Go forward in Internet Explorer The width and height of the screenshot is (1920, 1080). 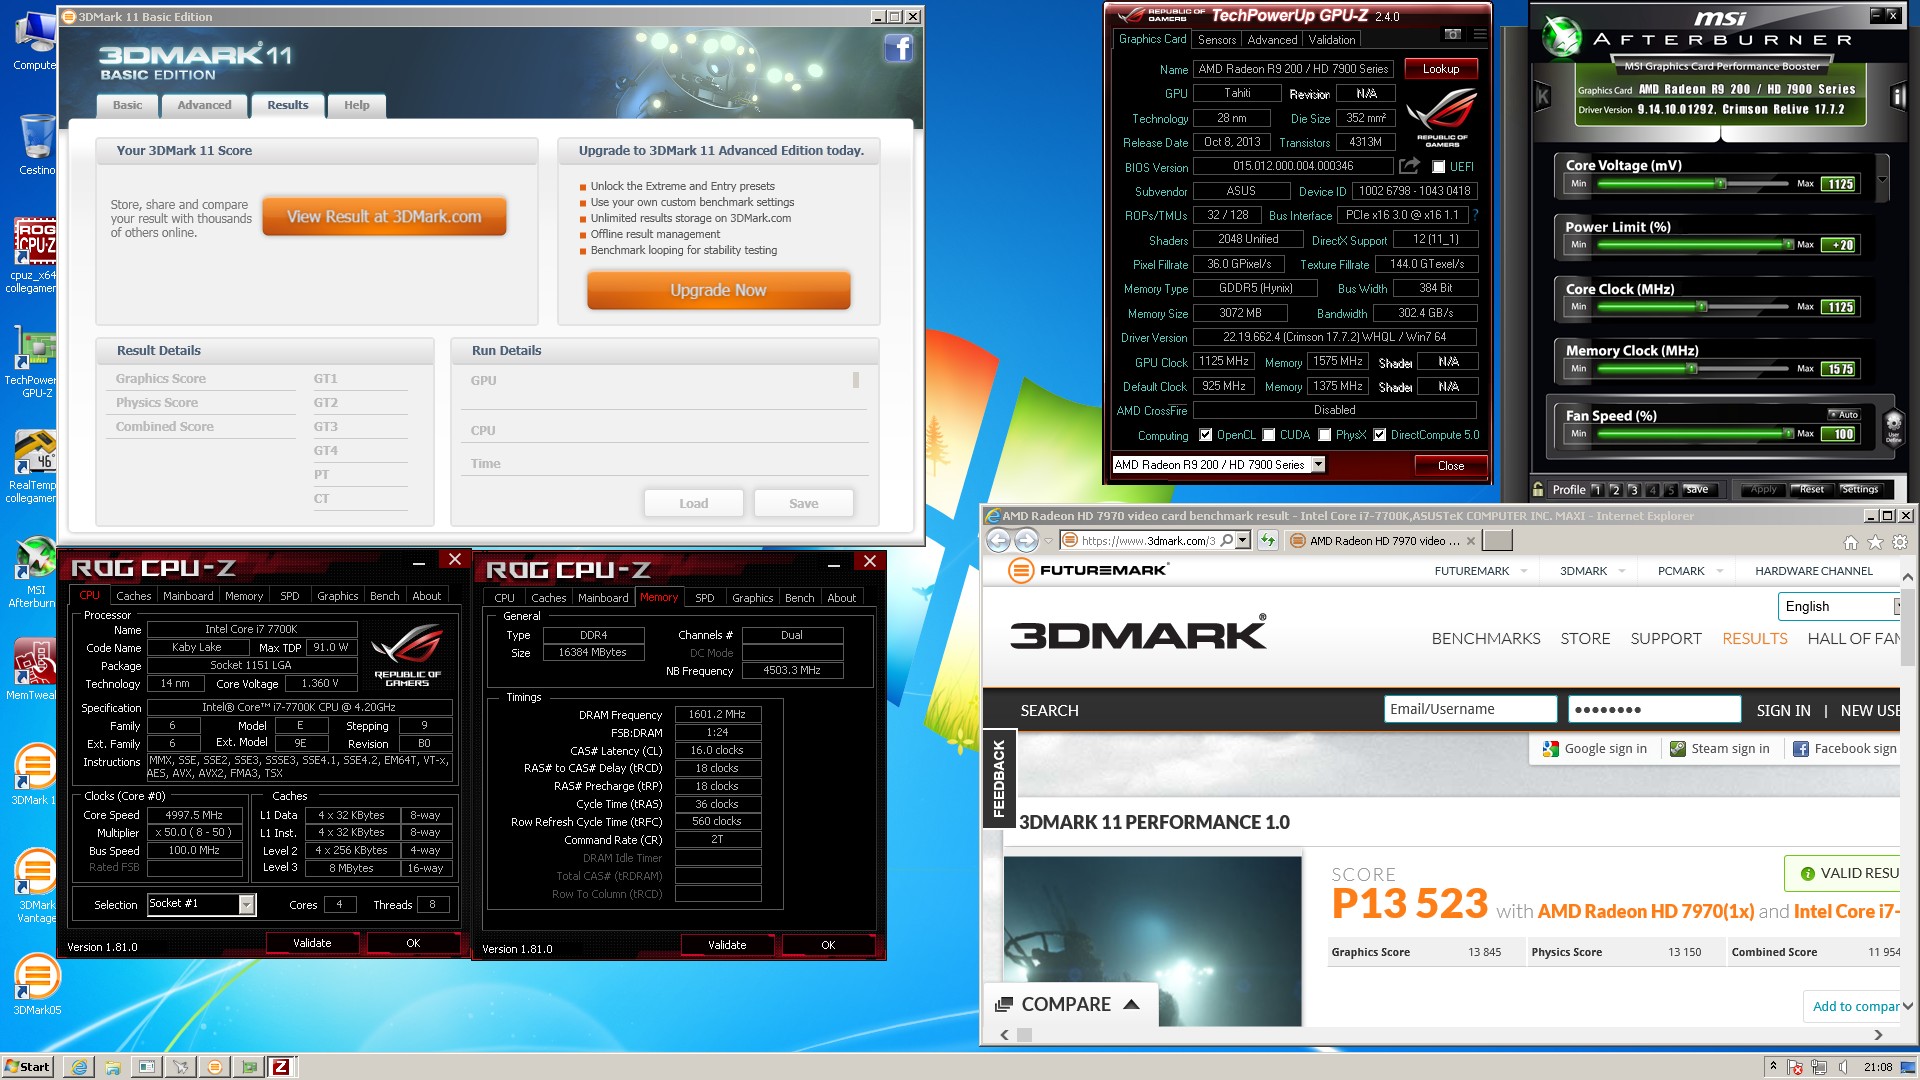click(1026, 541)
